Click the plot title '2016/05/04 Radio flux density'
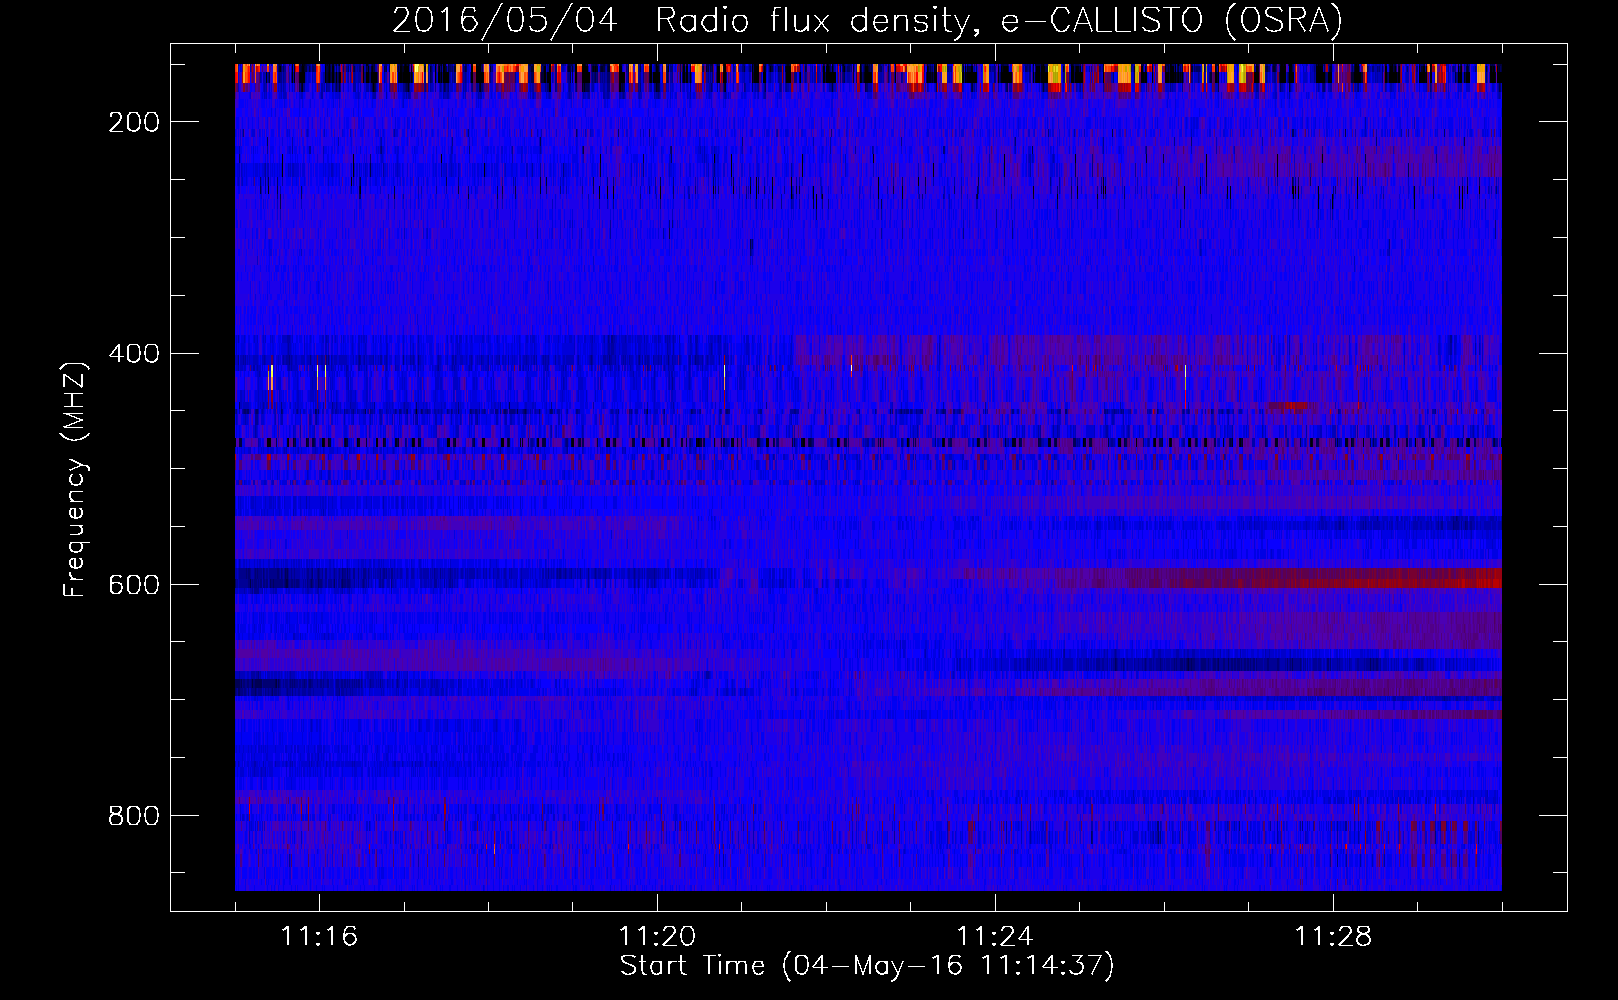Screen dimensions: 1618x1000 pos(866,20)
